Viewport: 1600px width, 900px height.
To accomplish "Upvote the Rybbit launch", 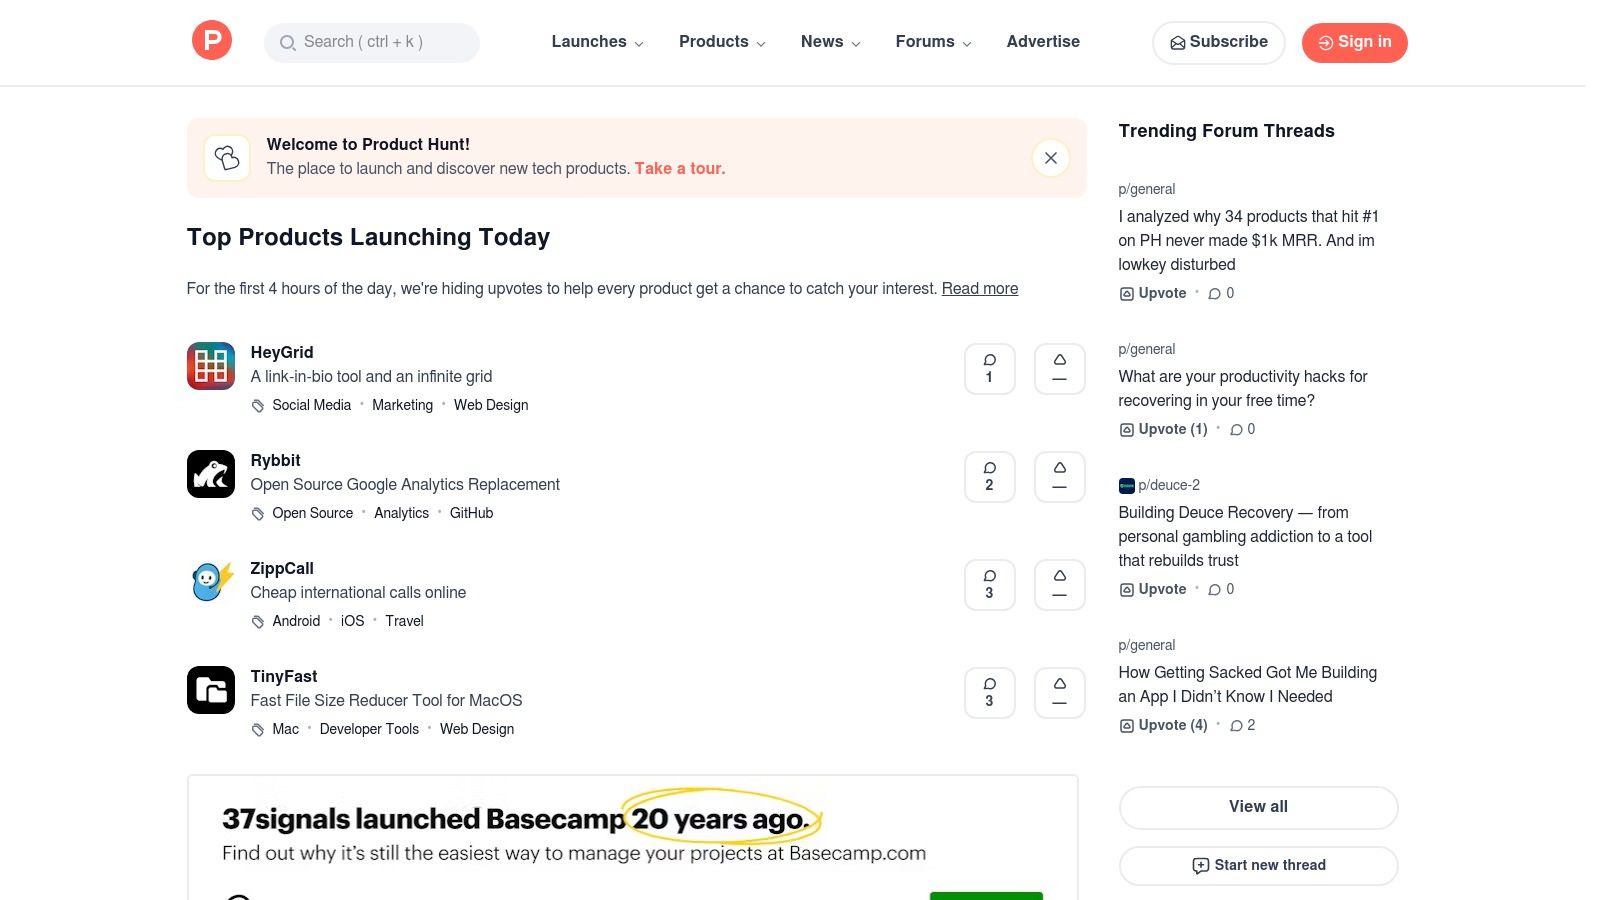I will pyautogui.click(x=1059, y=476).
